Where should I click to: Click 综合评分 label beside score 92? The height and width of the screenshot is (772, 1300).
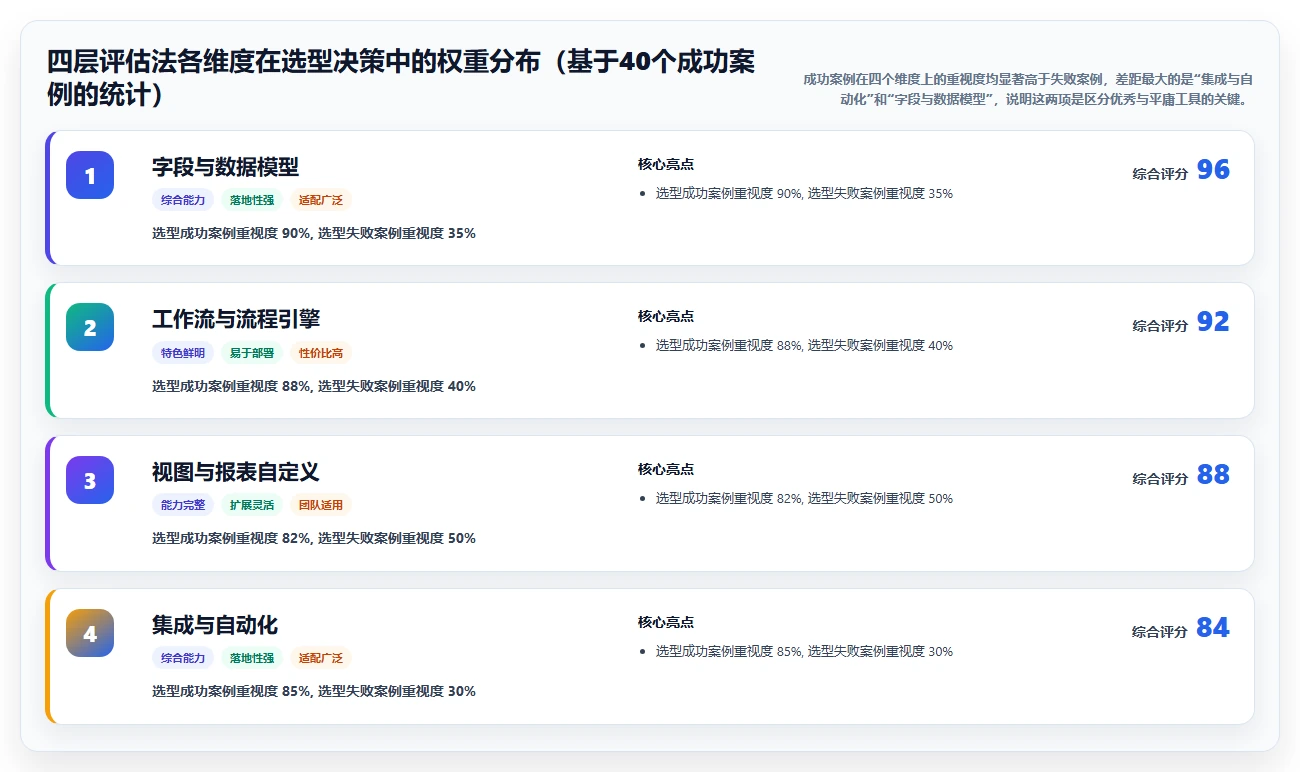click(1160, 326)
